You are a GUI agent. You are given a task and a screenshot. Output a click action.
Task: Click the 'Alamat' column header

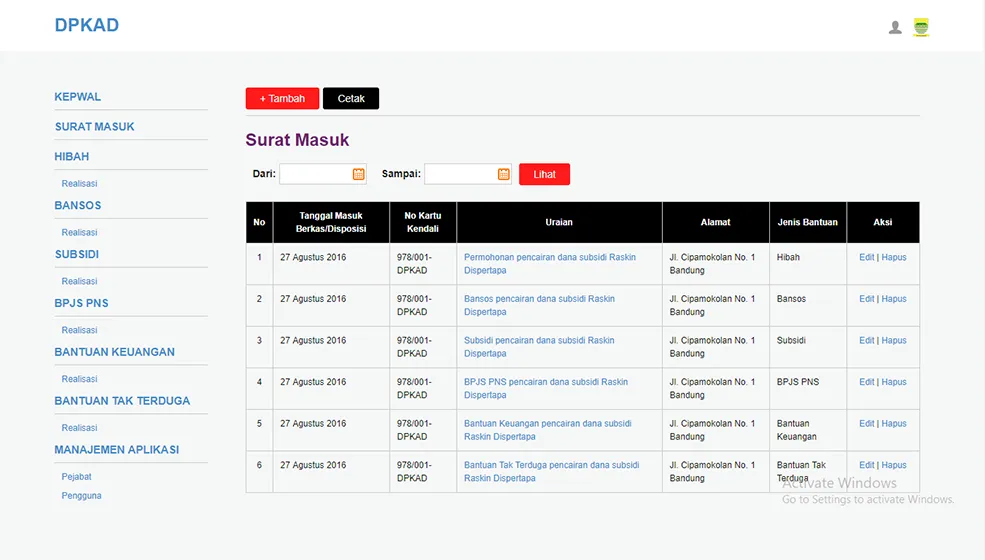click(x=716, y=222)
